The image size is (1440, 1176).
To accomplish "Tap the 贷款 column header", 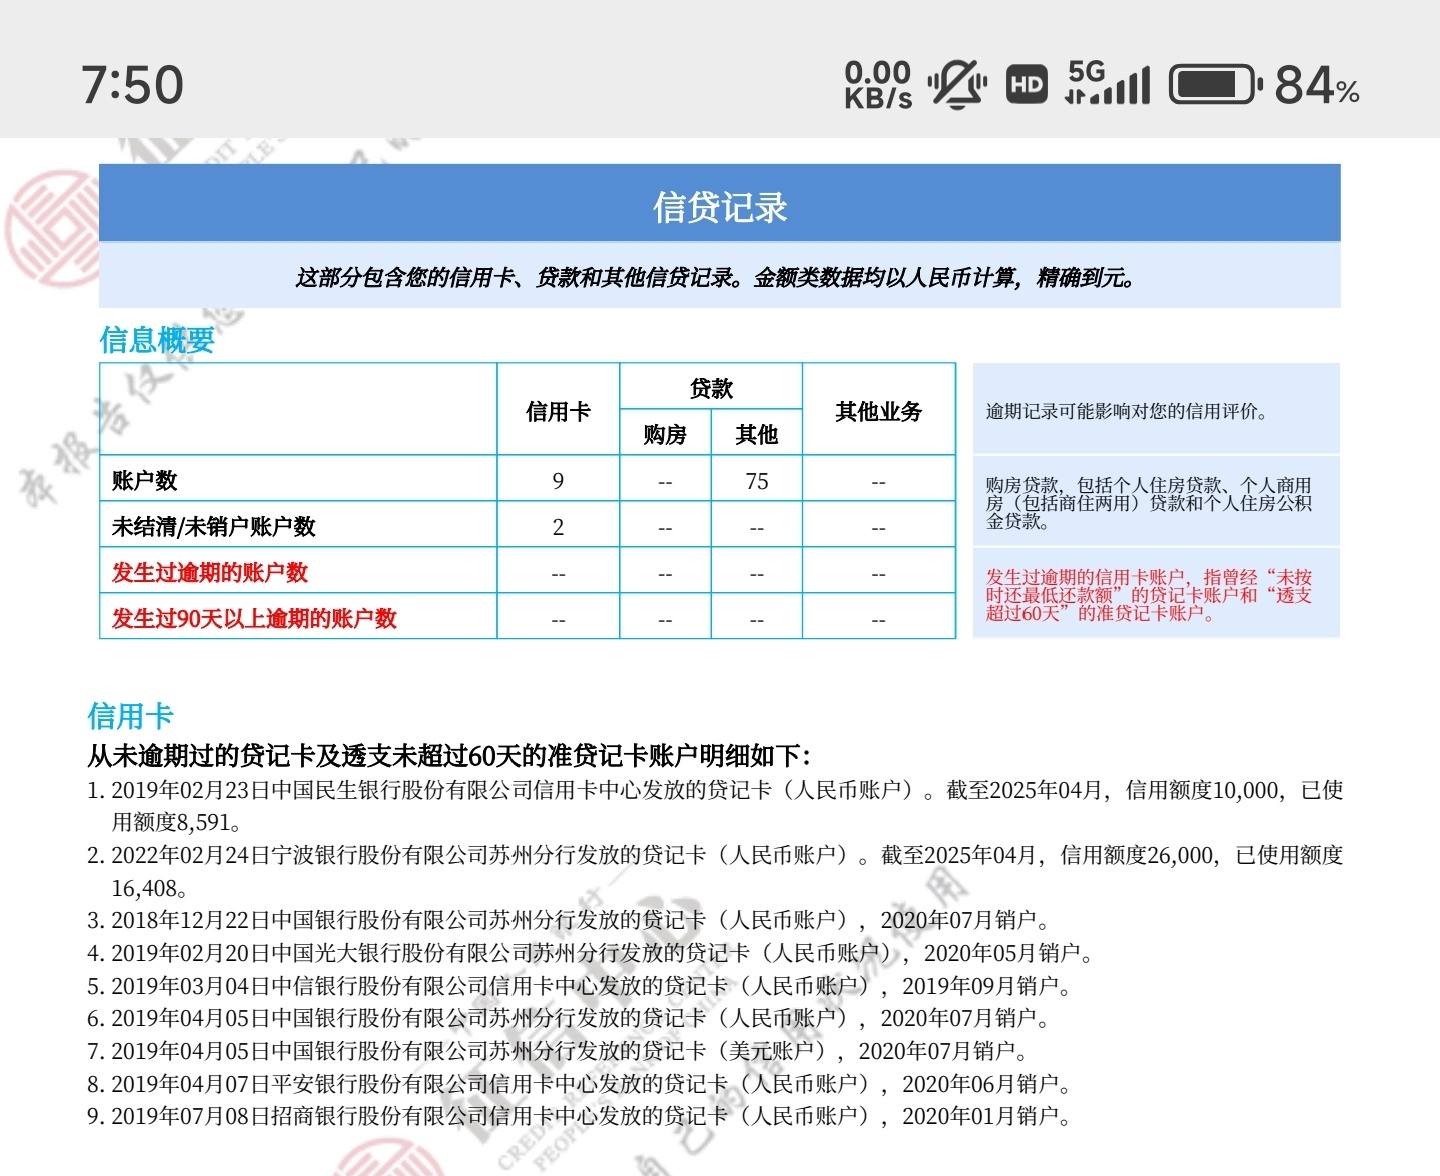I will [x=711, y=388].
